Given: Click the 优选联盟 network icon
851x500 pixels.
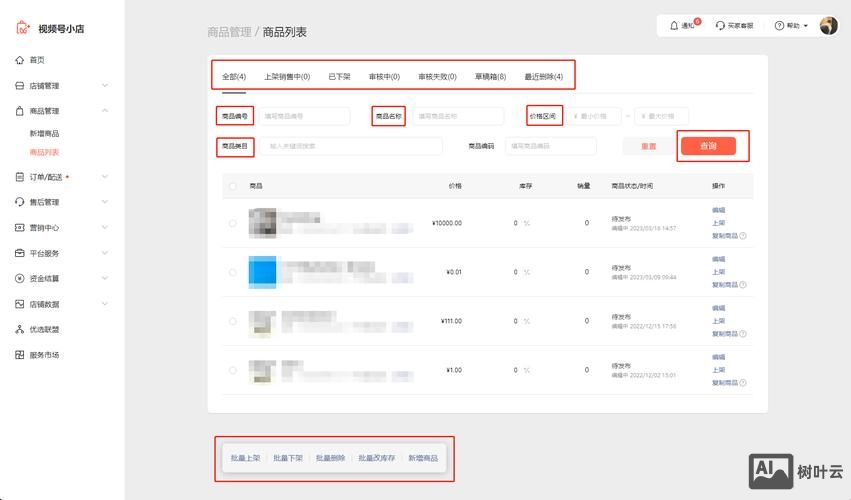Looking at the screenshot, I should tap(20, 330).
